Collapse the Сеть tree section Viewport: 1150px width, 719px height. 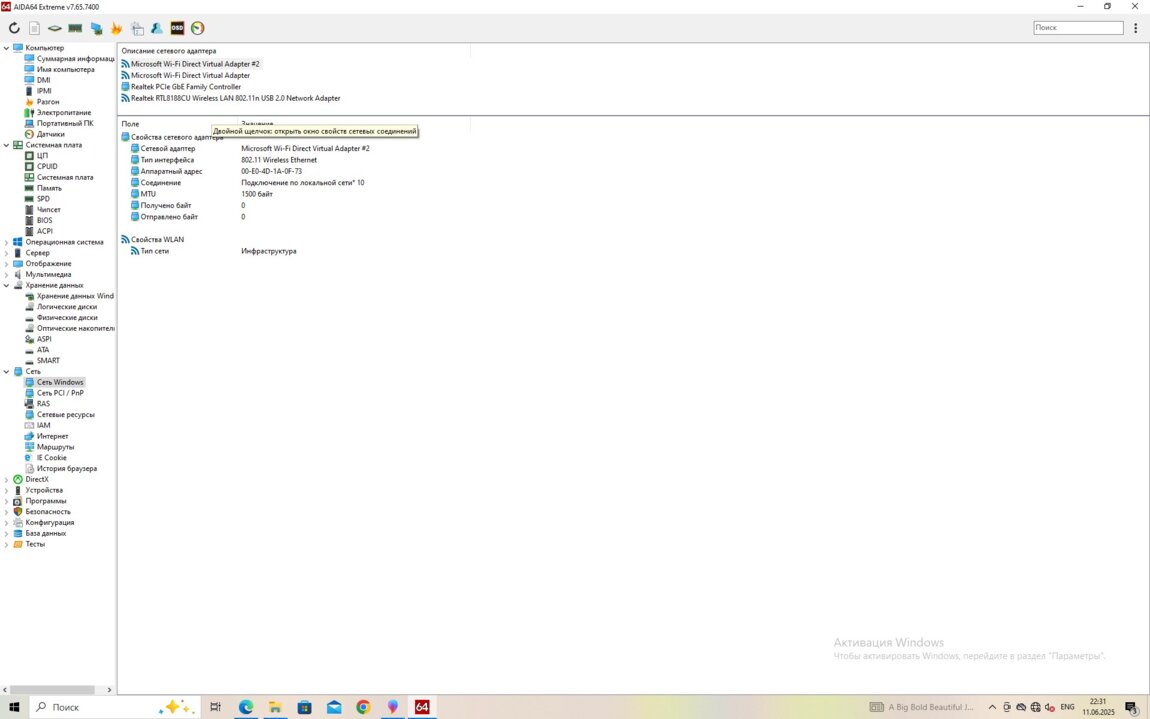[x=7, y=372]
